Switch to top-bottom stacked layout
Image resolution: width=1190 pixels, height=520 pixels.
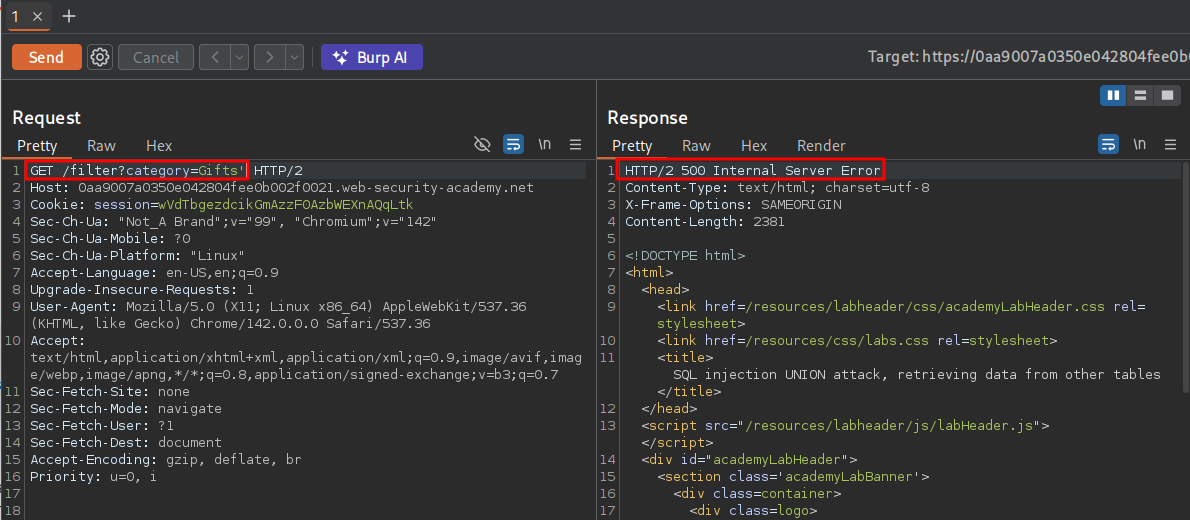point(1140,95)
